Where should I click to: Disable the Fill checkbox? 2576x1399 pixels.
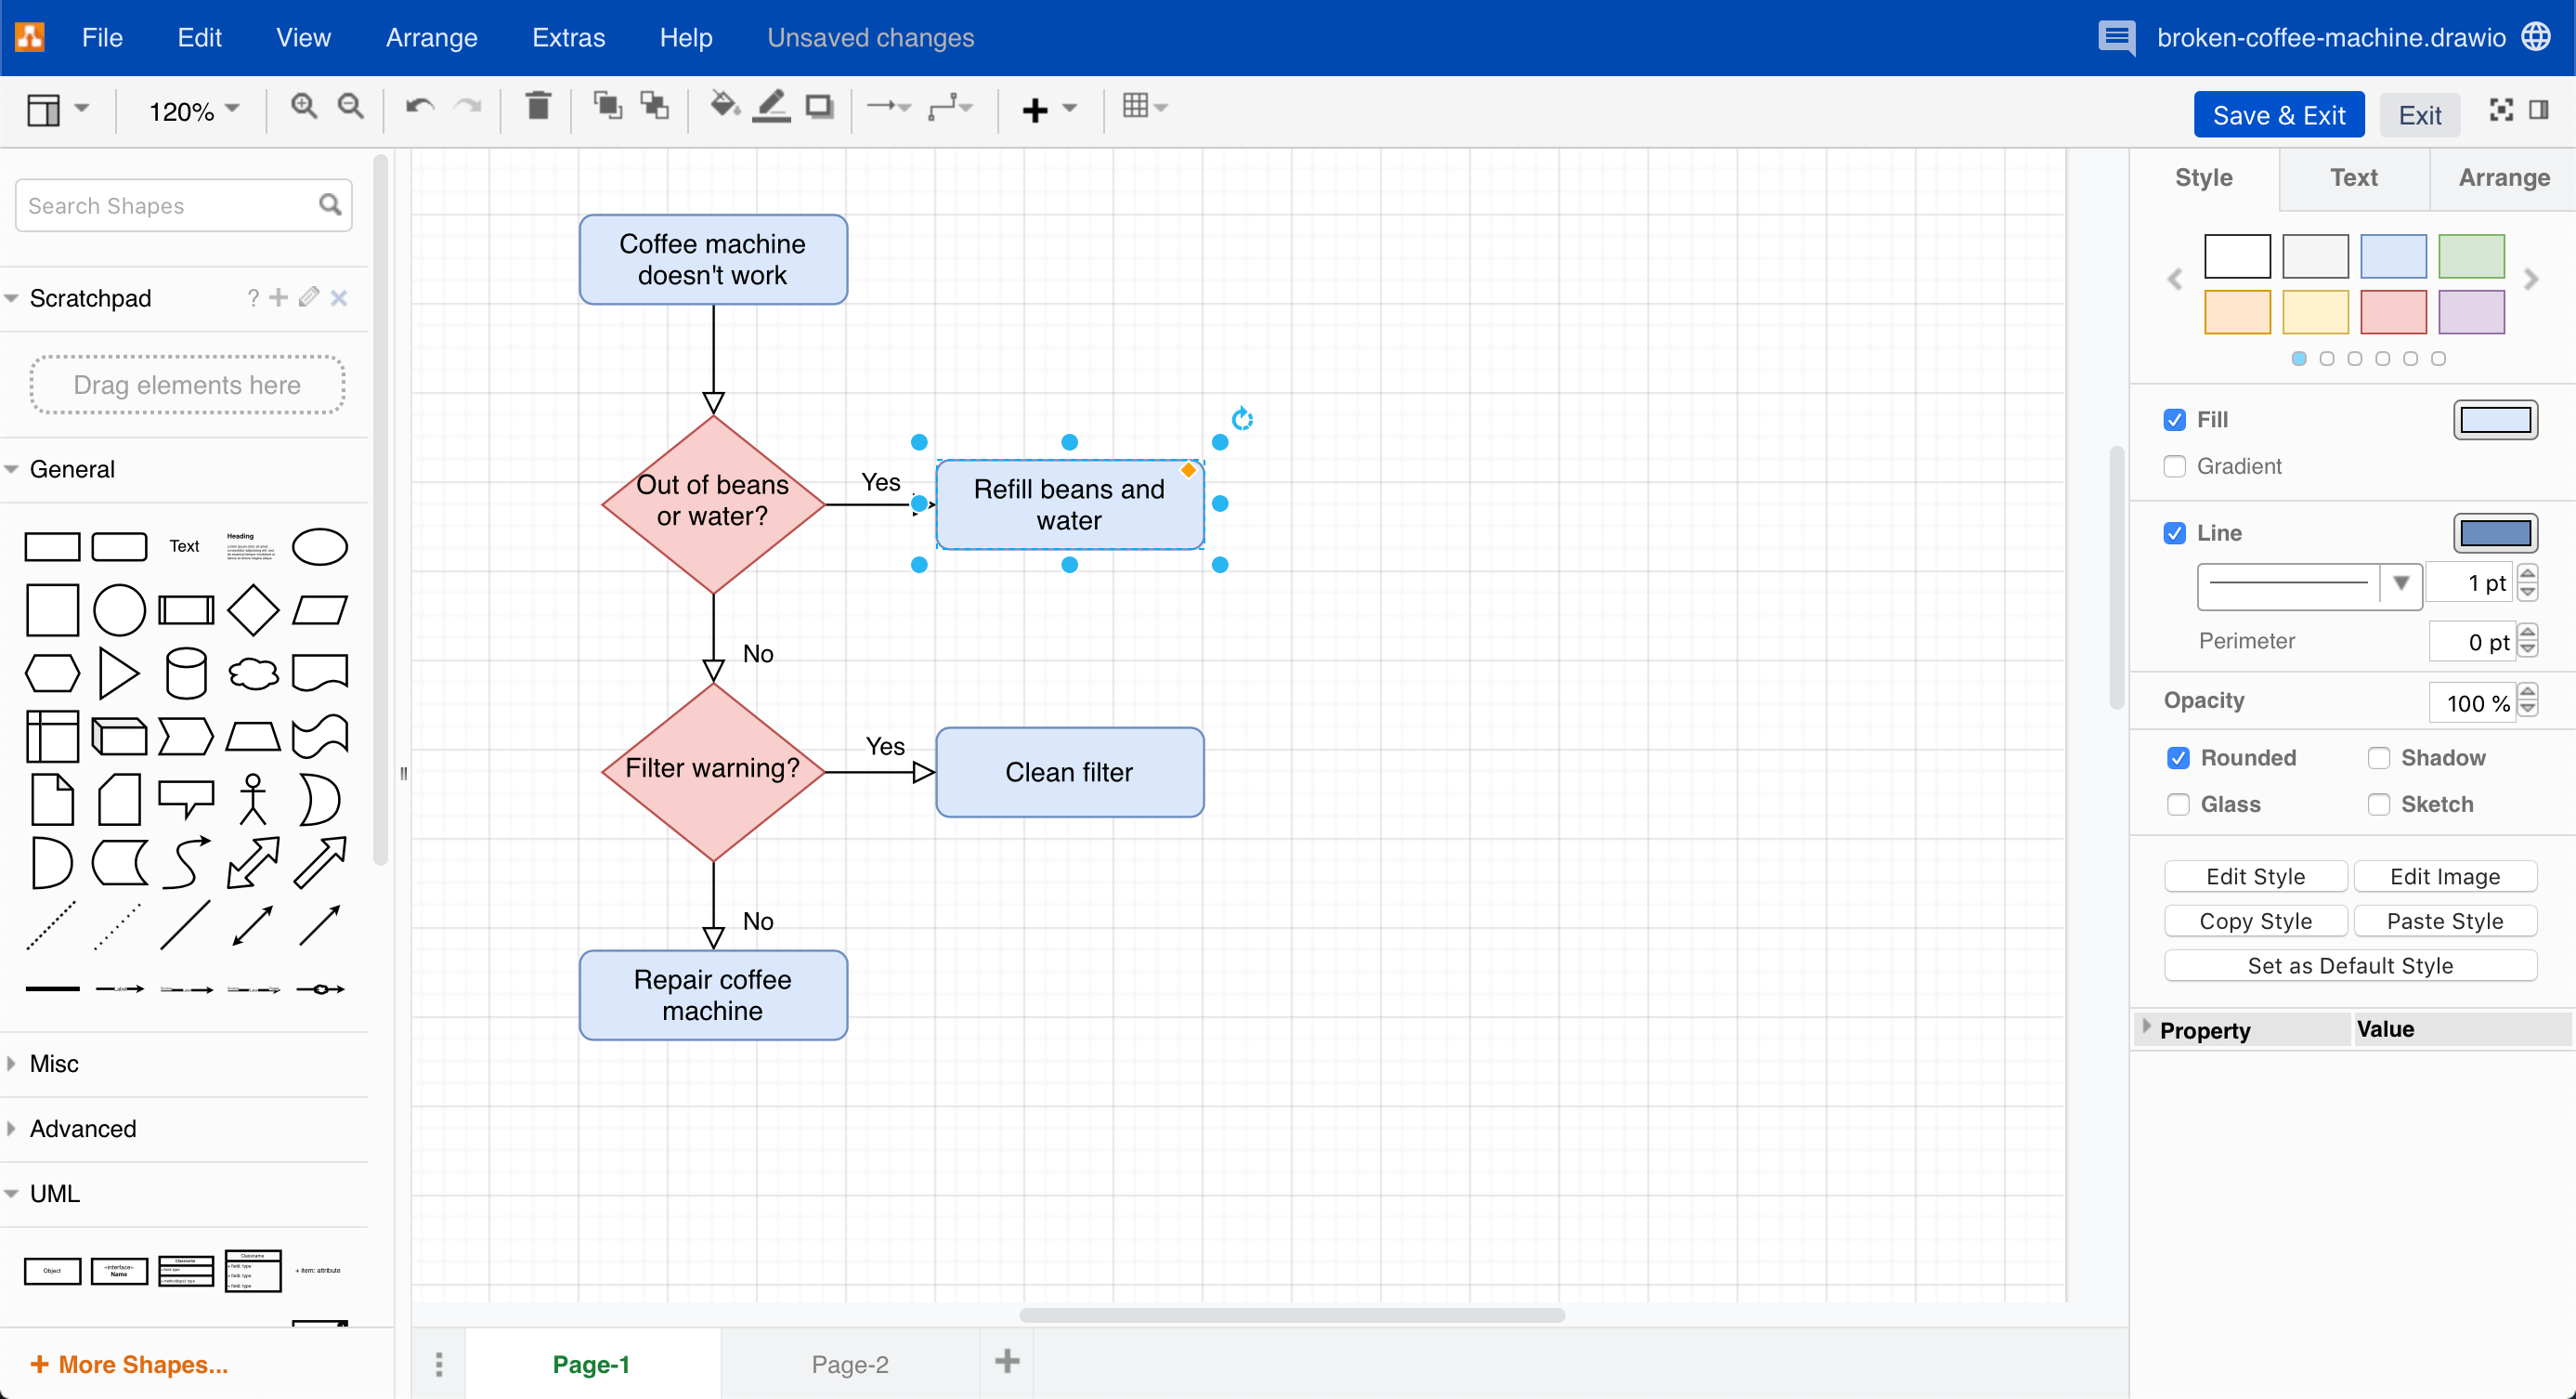click(2174, 419)
